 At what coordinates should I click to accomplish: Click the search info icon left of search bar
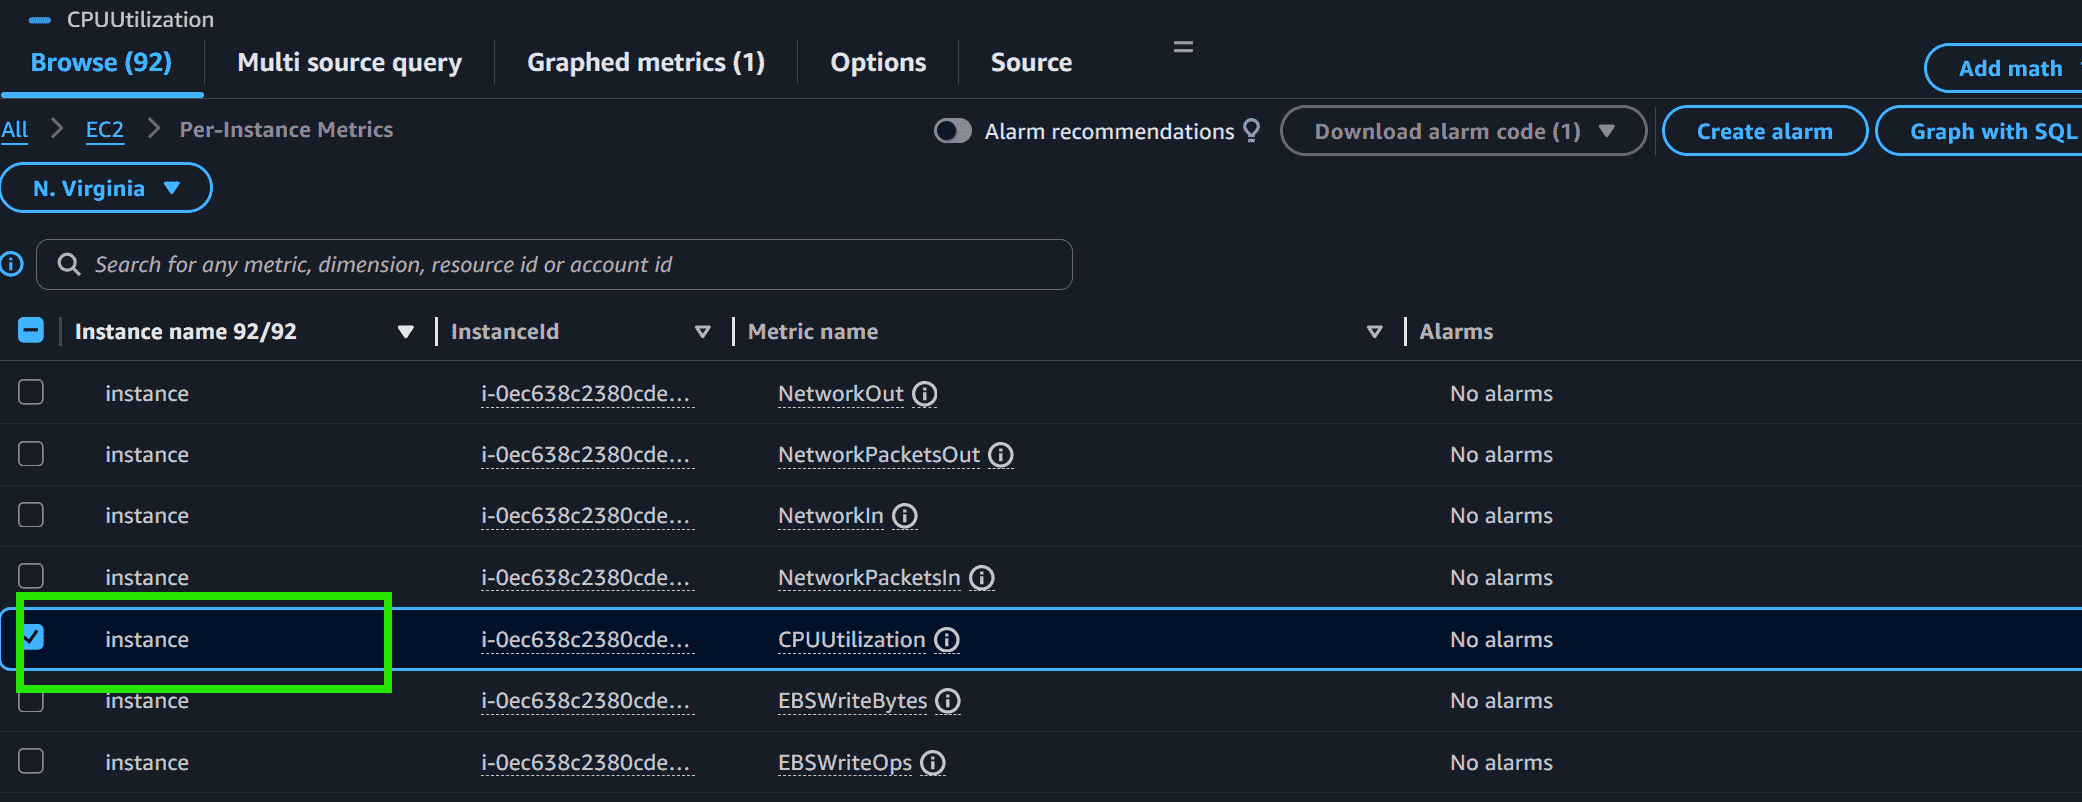click(x=11, y=264)
